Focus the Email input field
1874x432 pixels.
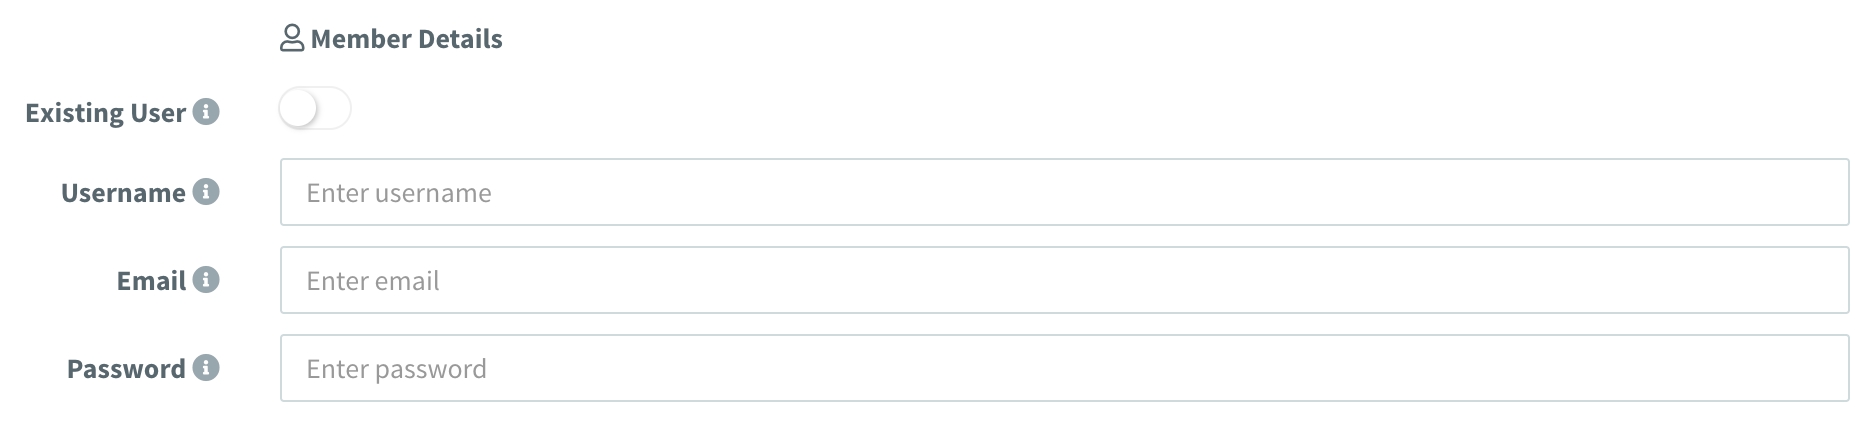[1064, 280]
